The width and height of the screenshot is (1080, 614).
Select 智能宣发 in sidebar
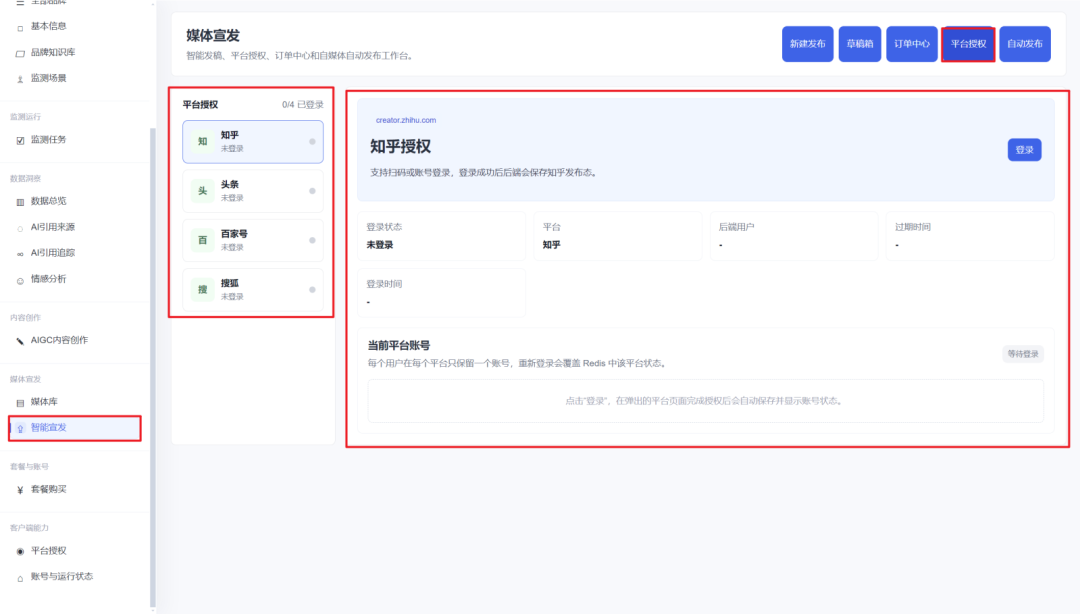tap(74, 427)
